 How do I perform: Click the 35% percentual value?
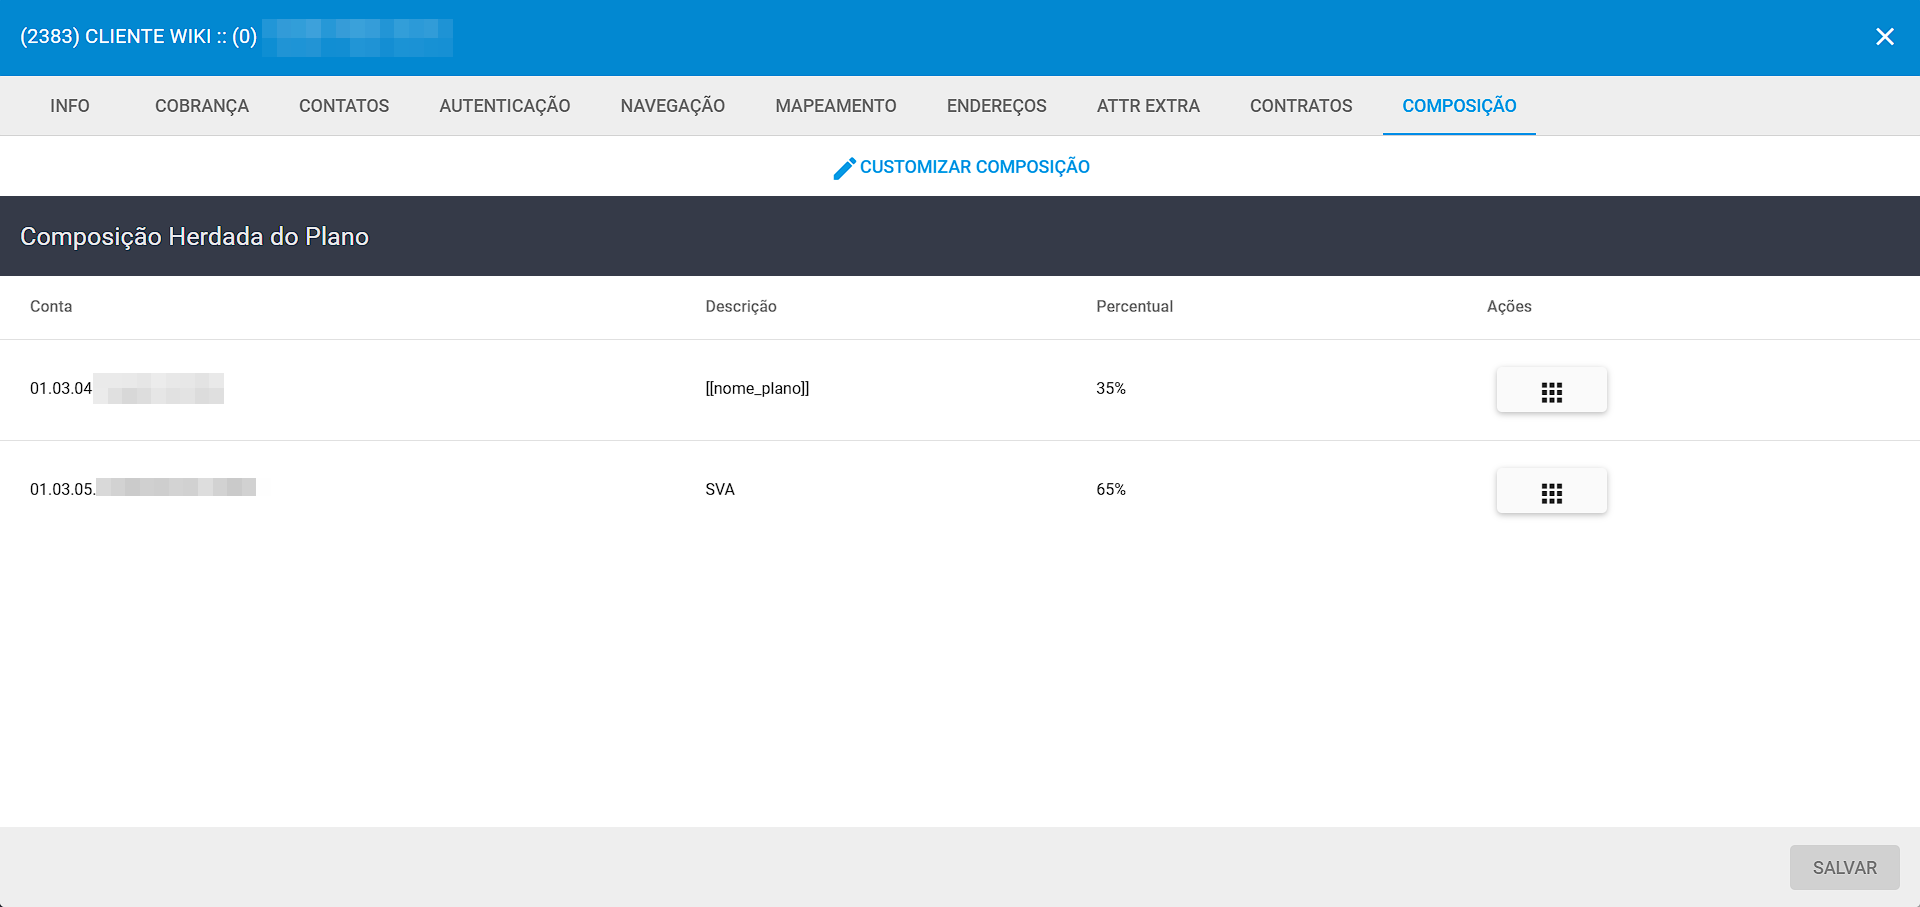1111,388
